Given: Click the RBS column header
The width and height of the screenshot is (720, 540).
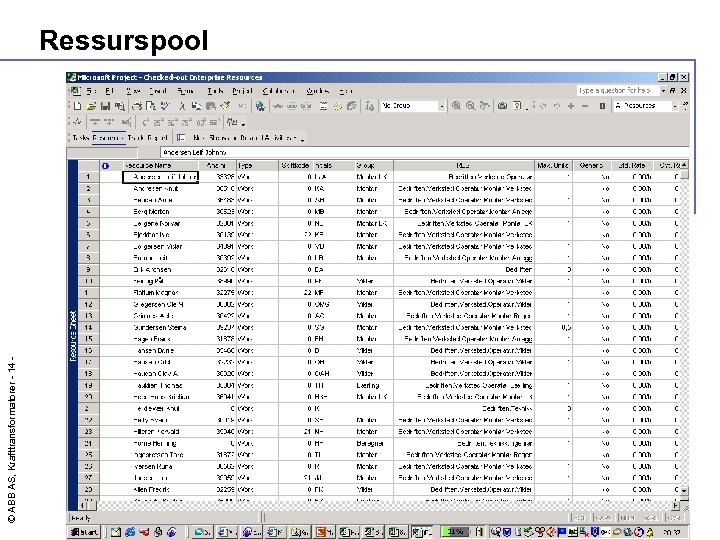Looking at the screenshot, I should tap(464, 165).
